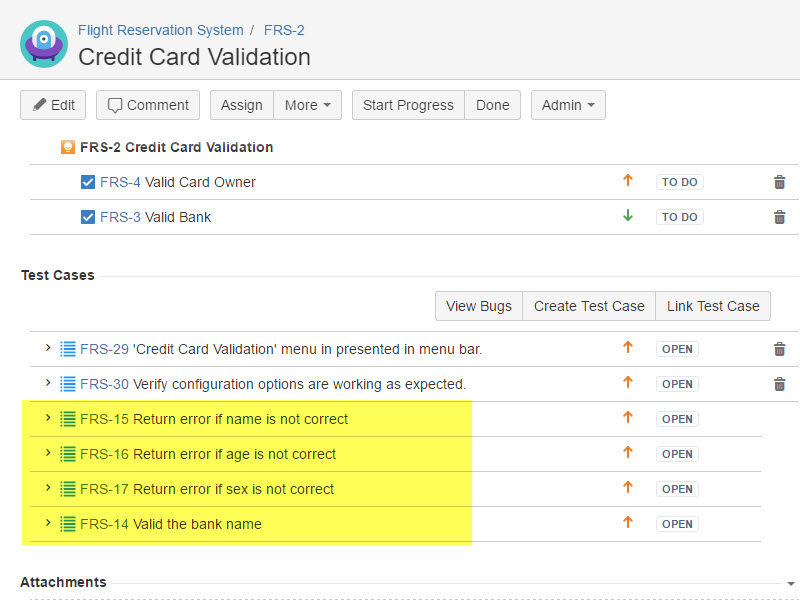800x600 pixels.
Task: Remove test case FRS-29 using trash icon
Action: pyautogui.click(x=779, y=349)
